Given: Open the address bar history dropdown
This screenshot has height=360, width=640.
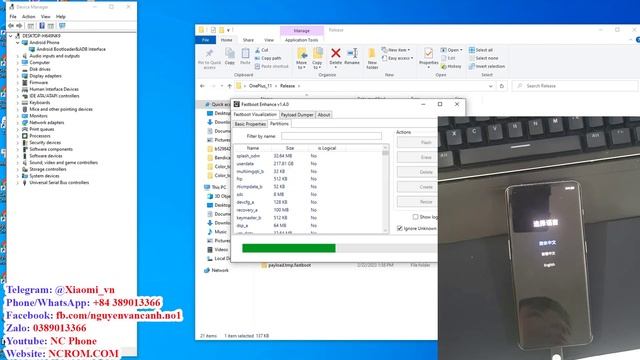Looking at the screenshot, I should click(x=490, y=86).
